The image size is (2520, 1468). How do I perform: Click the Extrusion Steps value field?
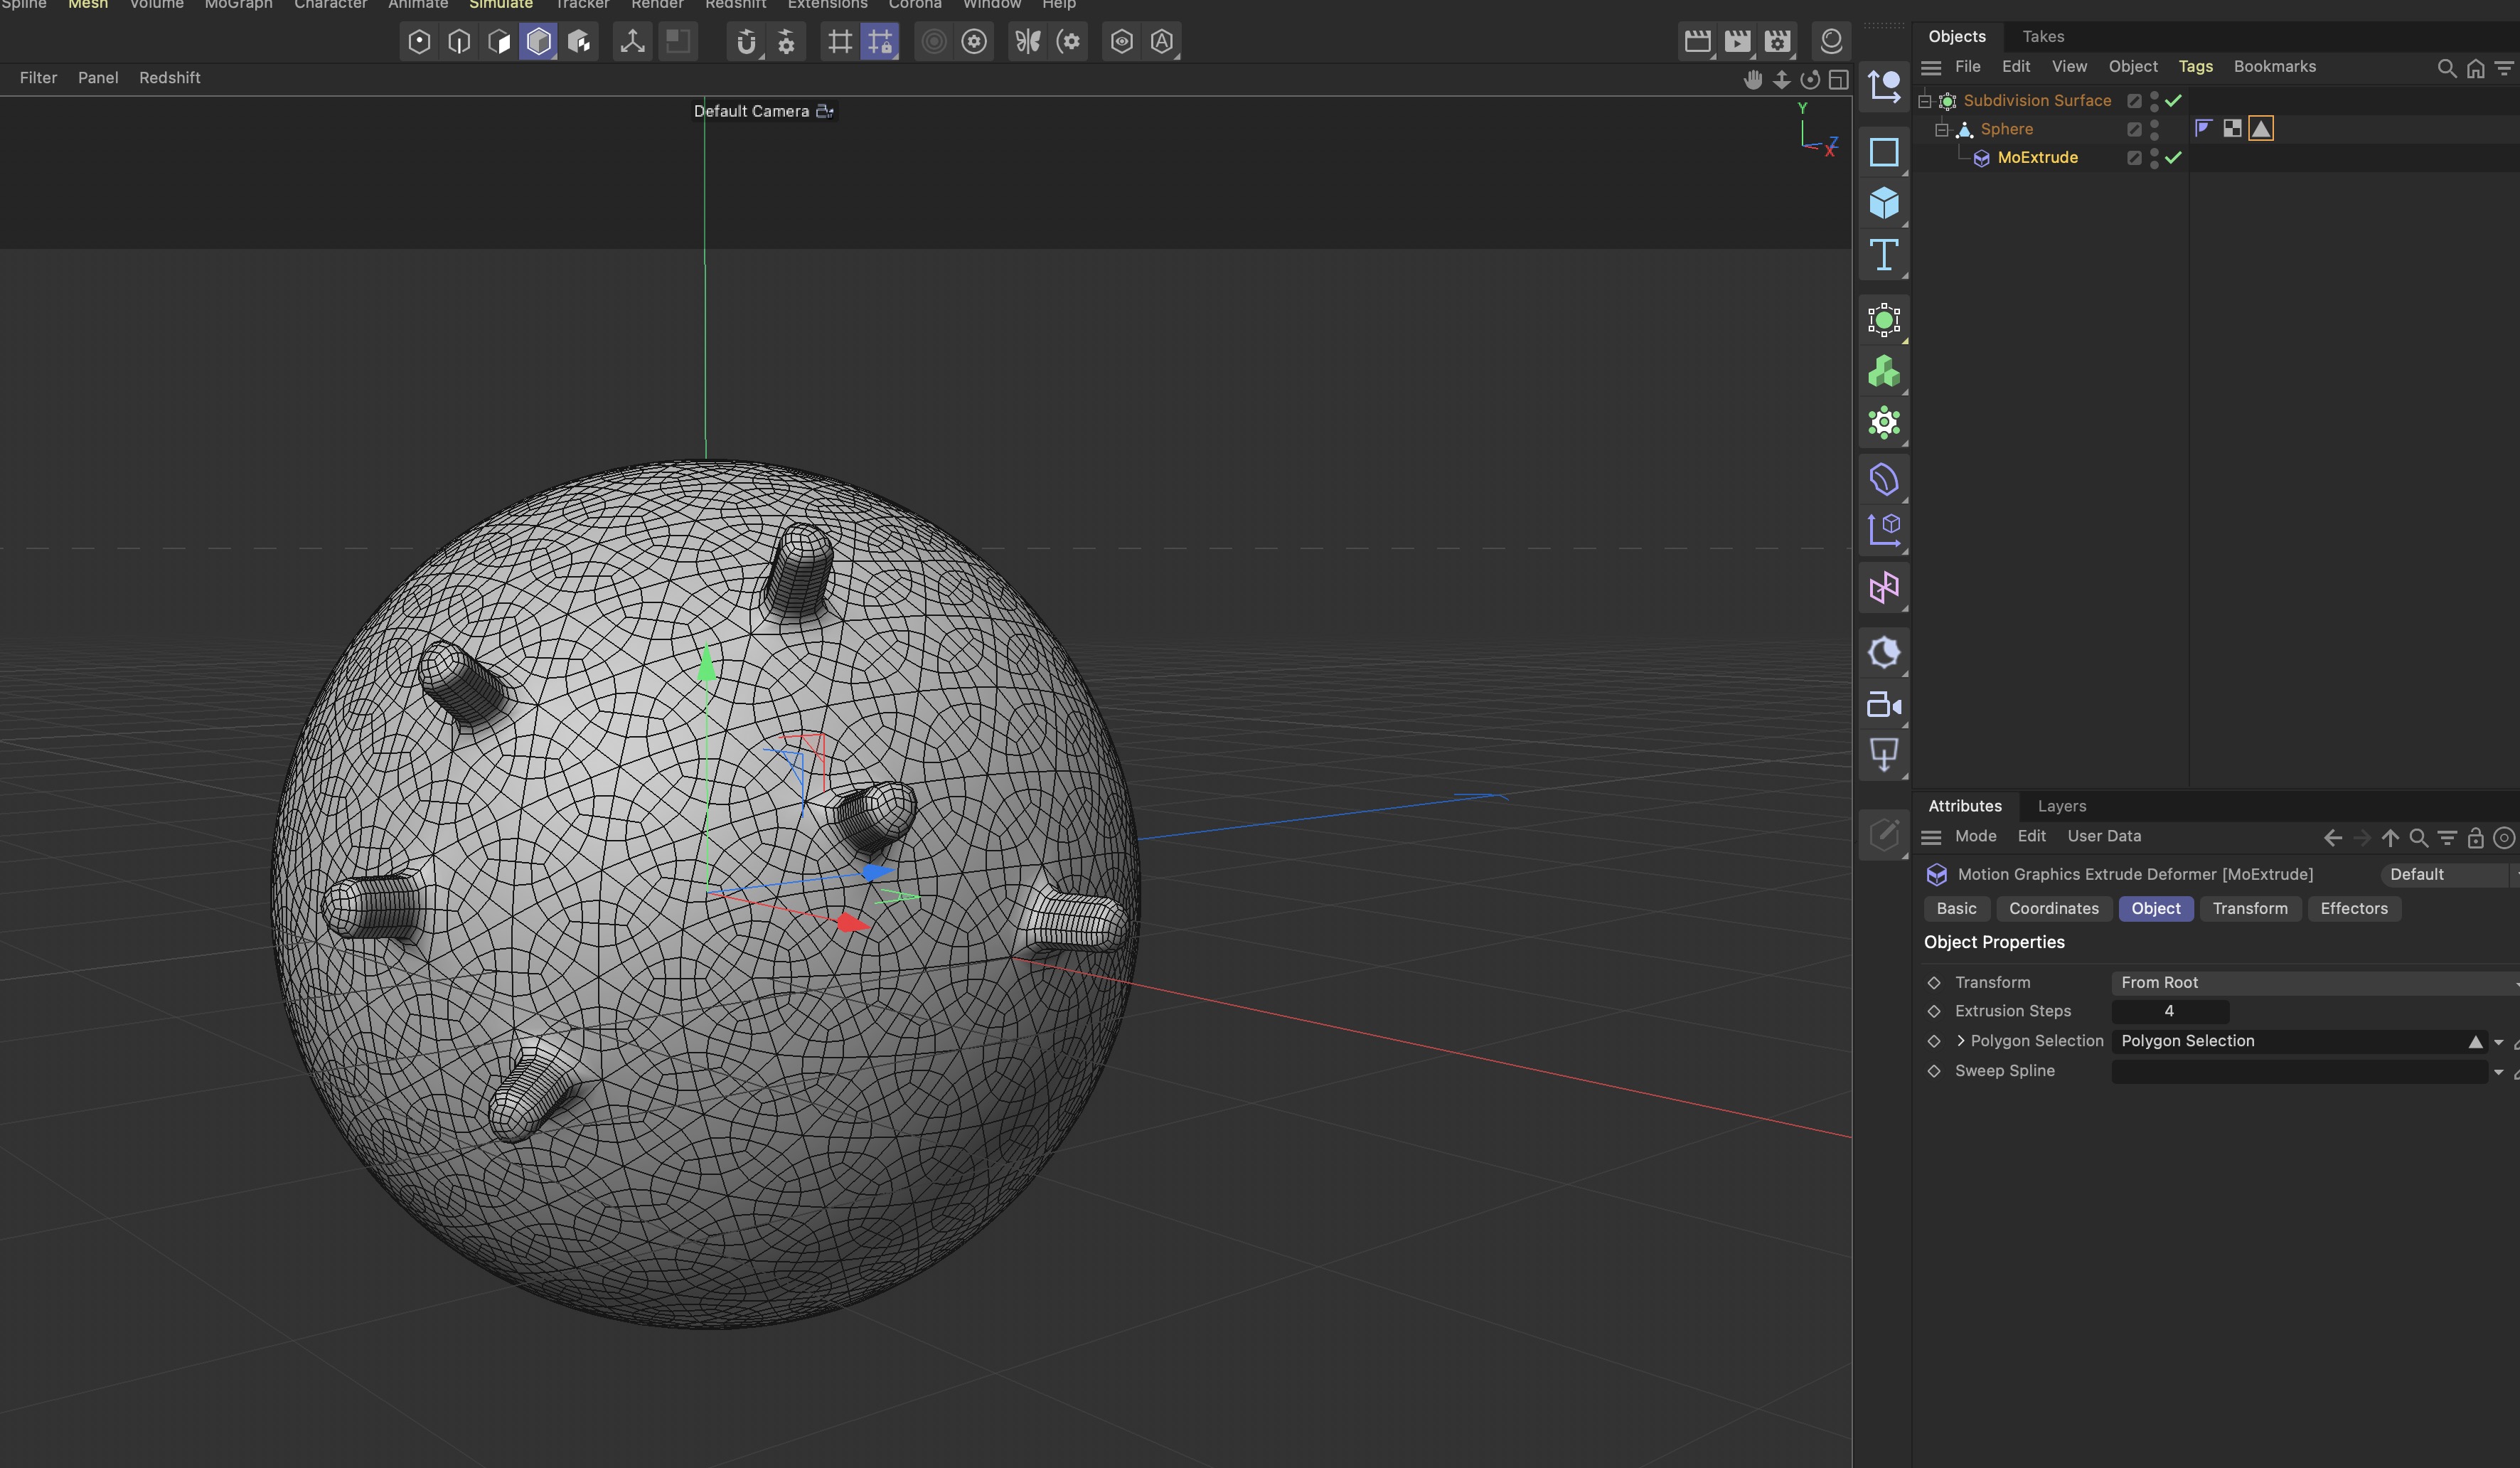click(x=2169, y=1011)
